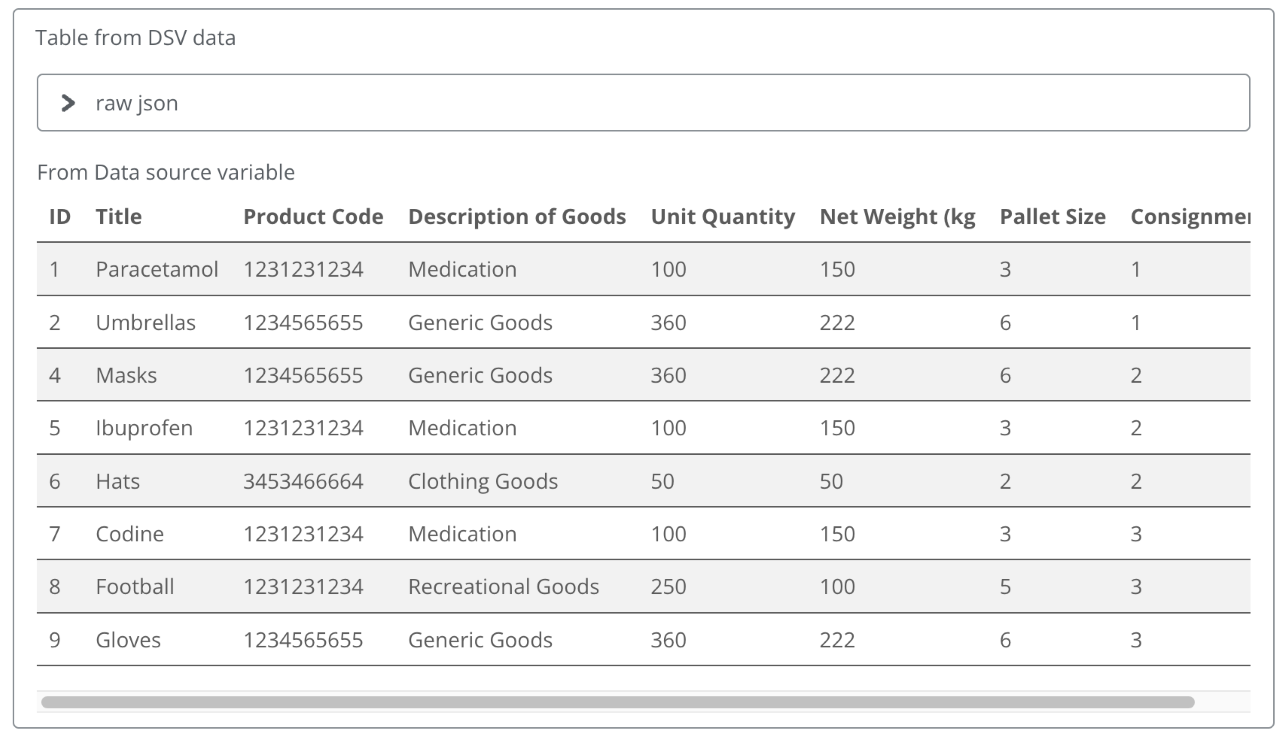The image size is (1280, 737).
Task: Select the Football title cell
Action: coord(135,588)
